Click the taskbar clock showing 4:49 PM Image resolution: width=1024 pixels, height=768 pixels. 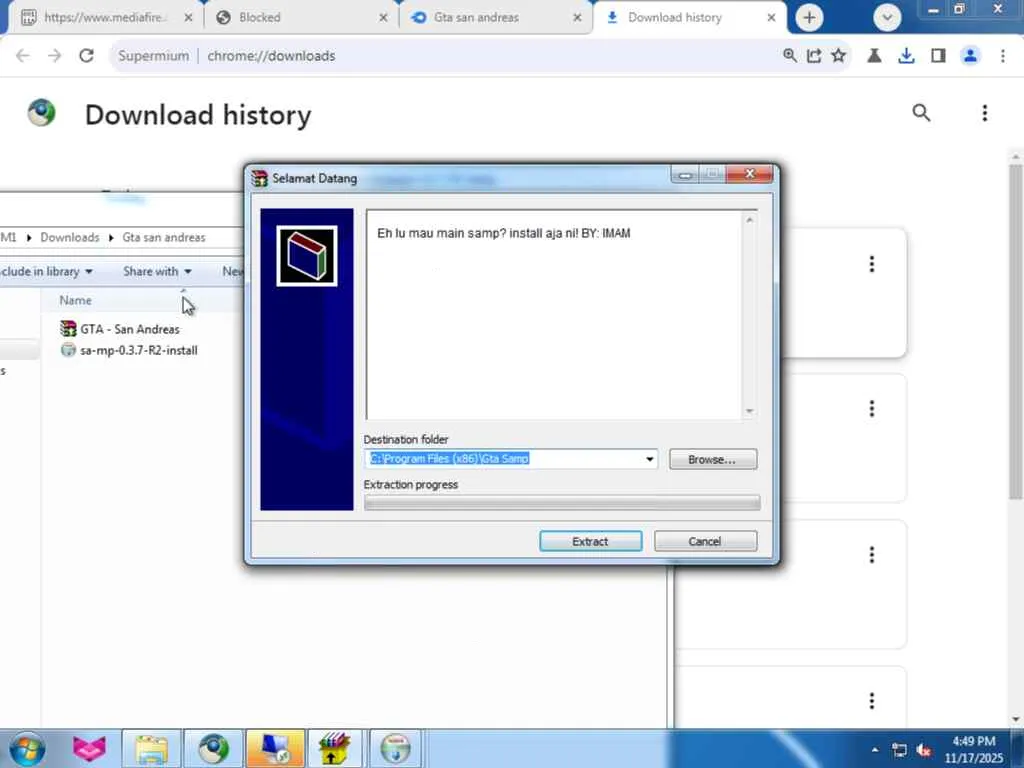pos(974,749)
